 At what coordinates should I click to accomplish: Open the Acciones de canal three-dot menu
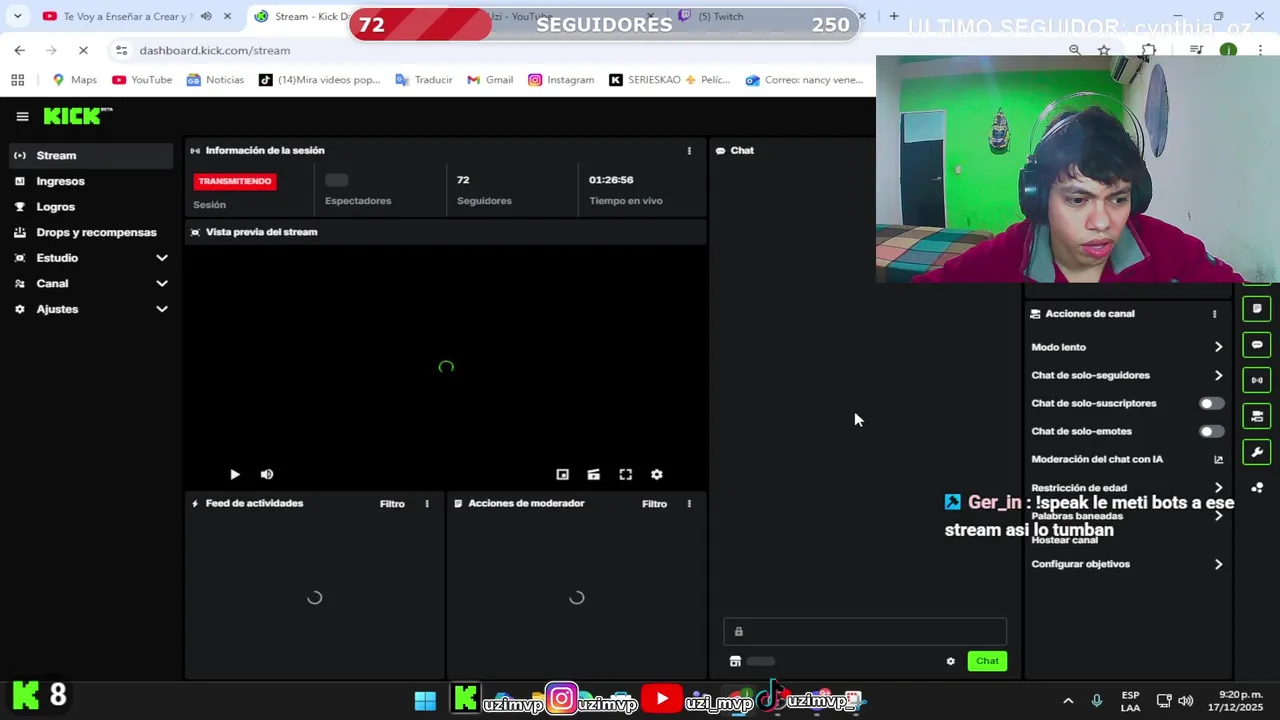coord(1215,314)
